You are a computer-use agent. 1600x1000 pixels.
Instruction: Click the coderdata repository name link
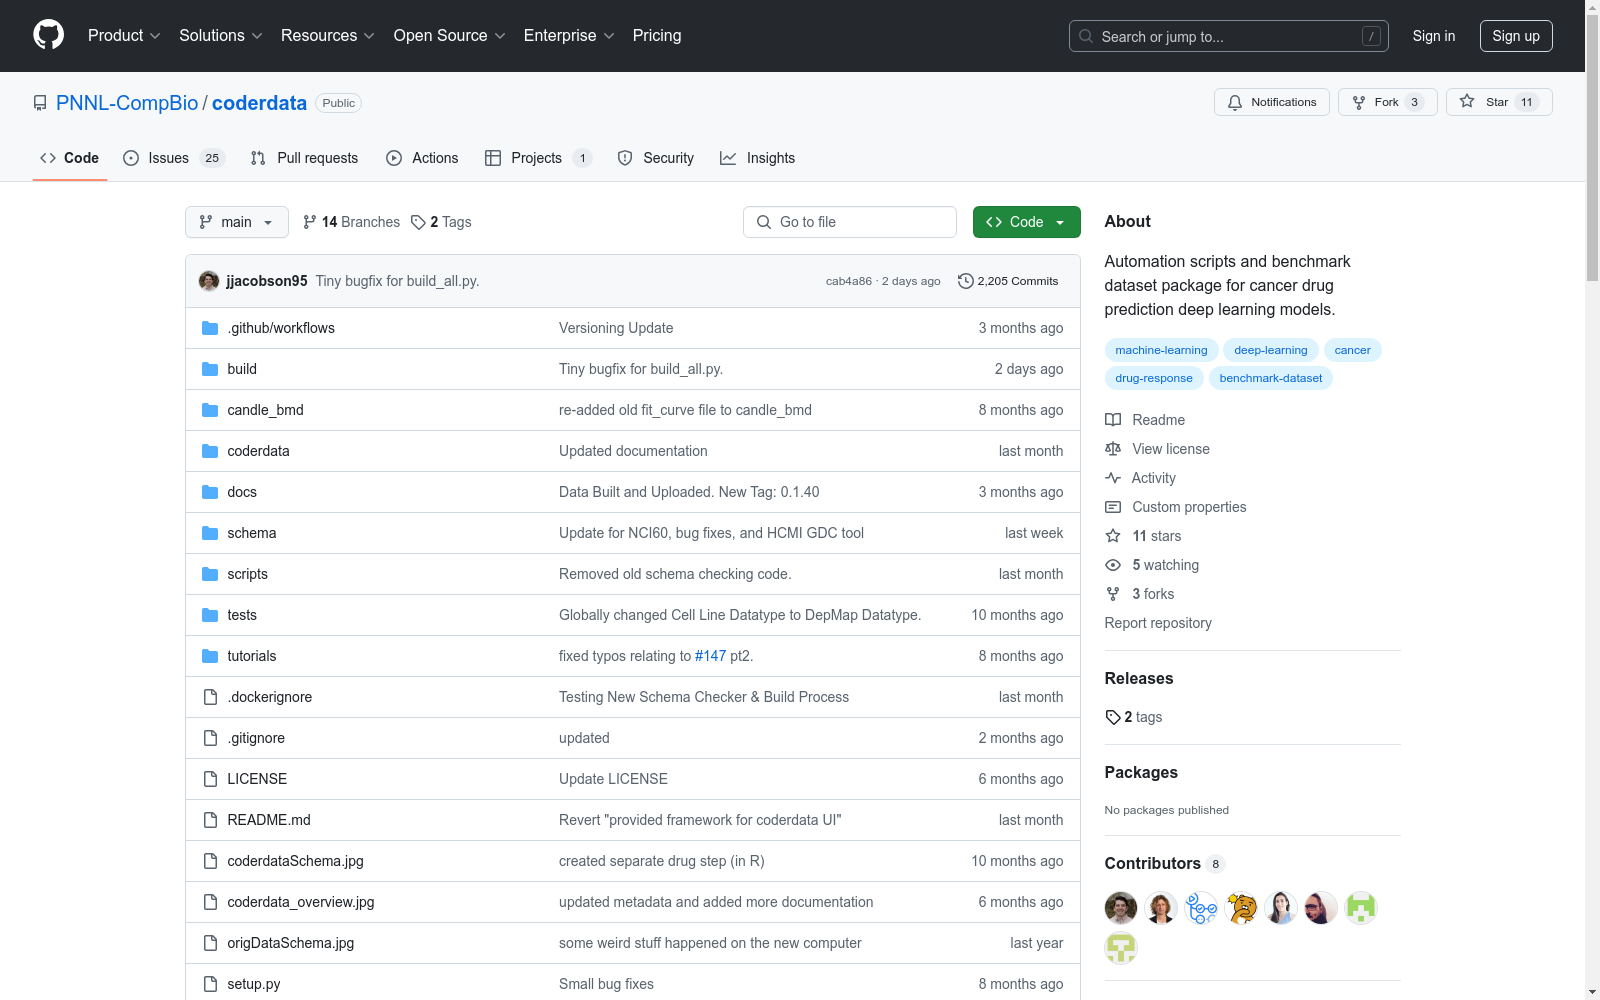coord(259,103)
